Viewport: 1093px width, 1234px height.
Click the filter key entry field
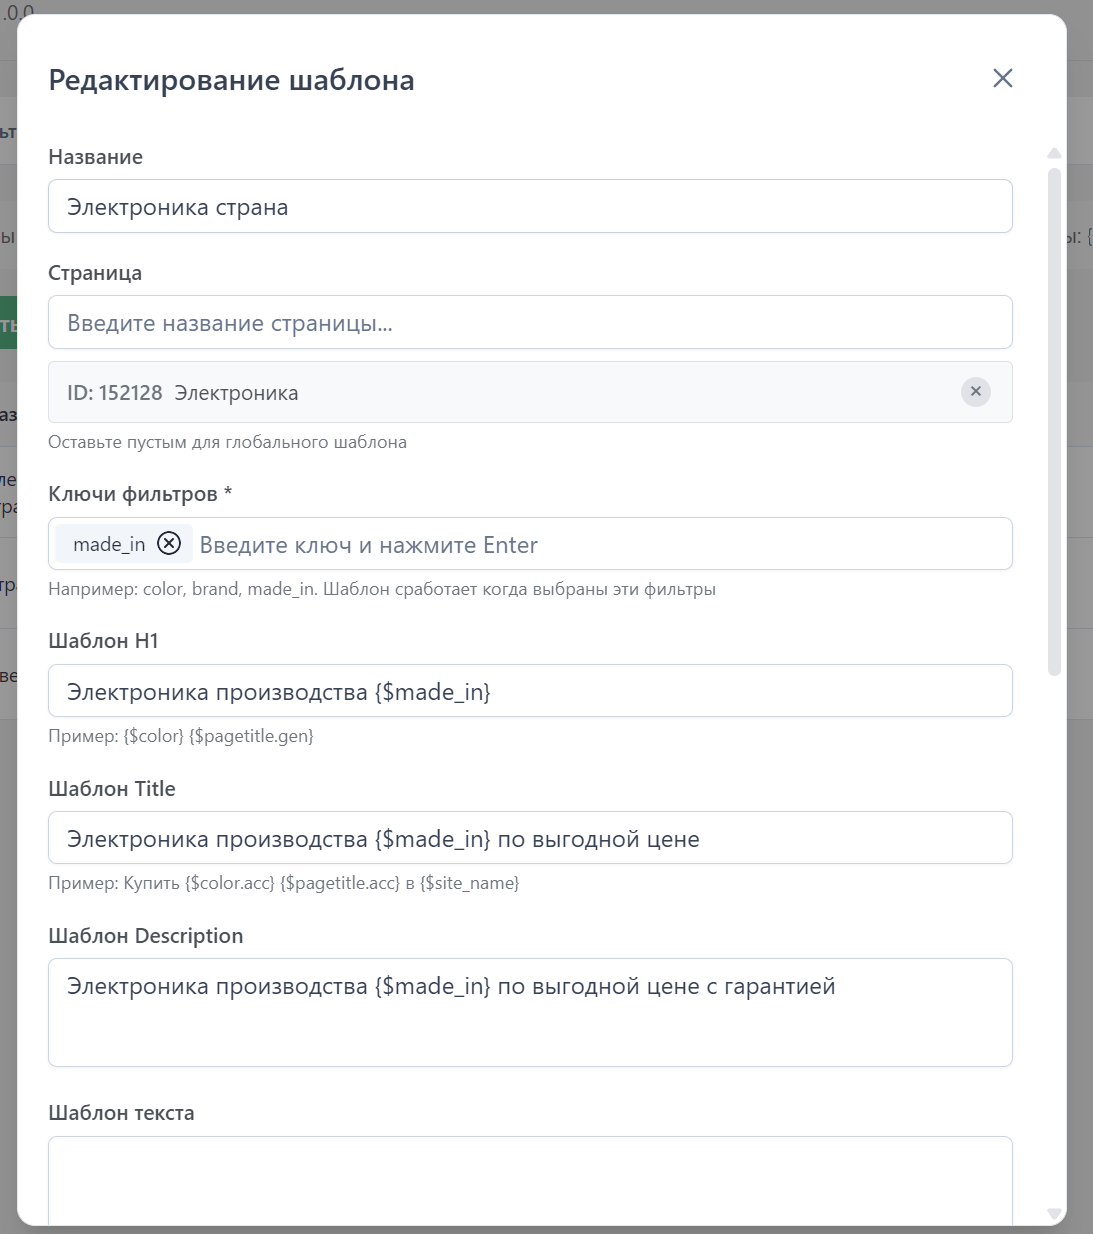coord(600,545)
